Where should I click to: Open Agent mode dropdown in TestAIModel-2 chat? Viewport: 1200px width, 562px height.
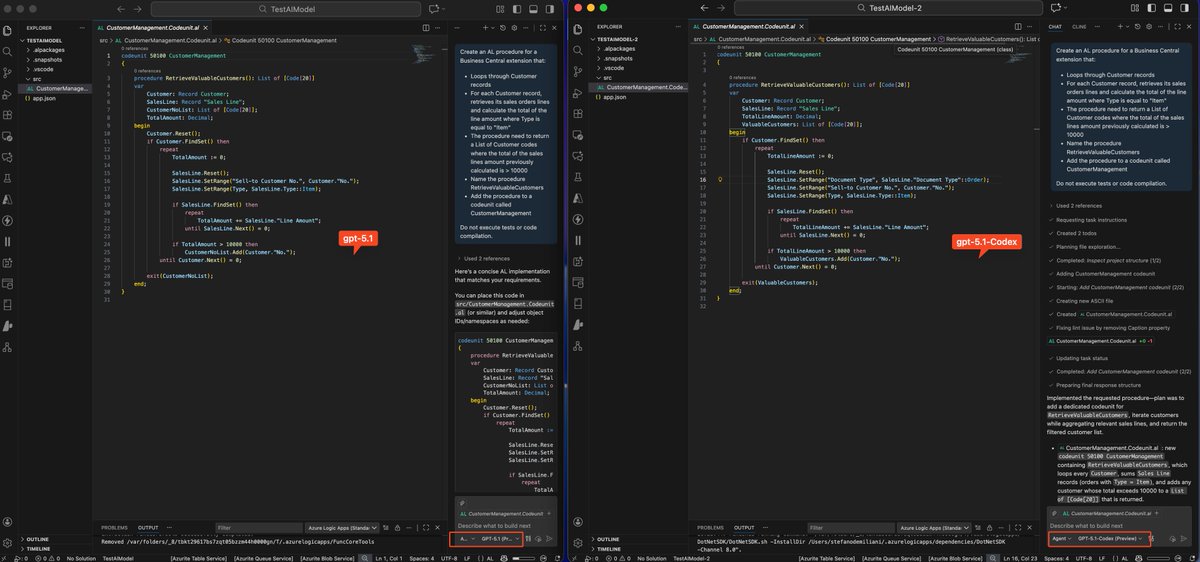coord(1061,539)
